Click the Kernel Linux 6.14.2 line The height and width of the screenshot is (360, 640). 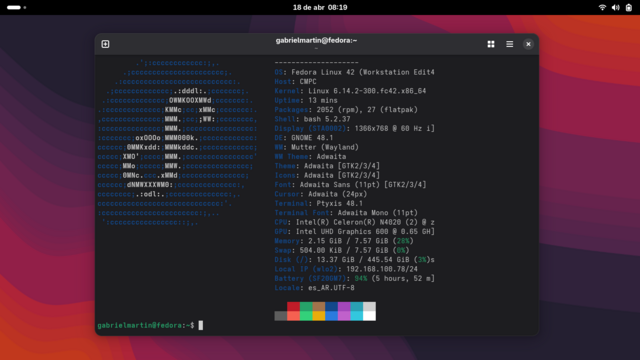tap(351, 91)
